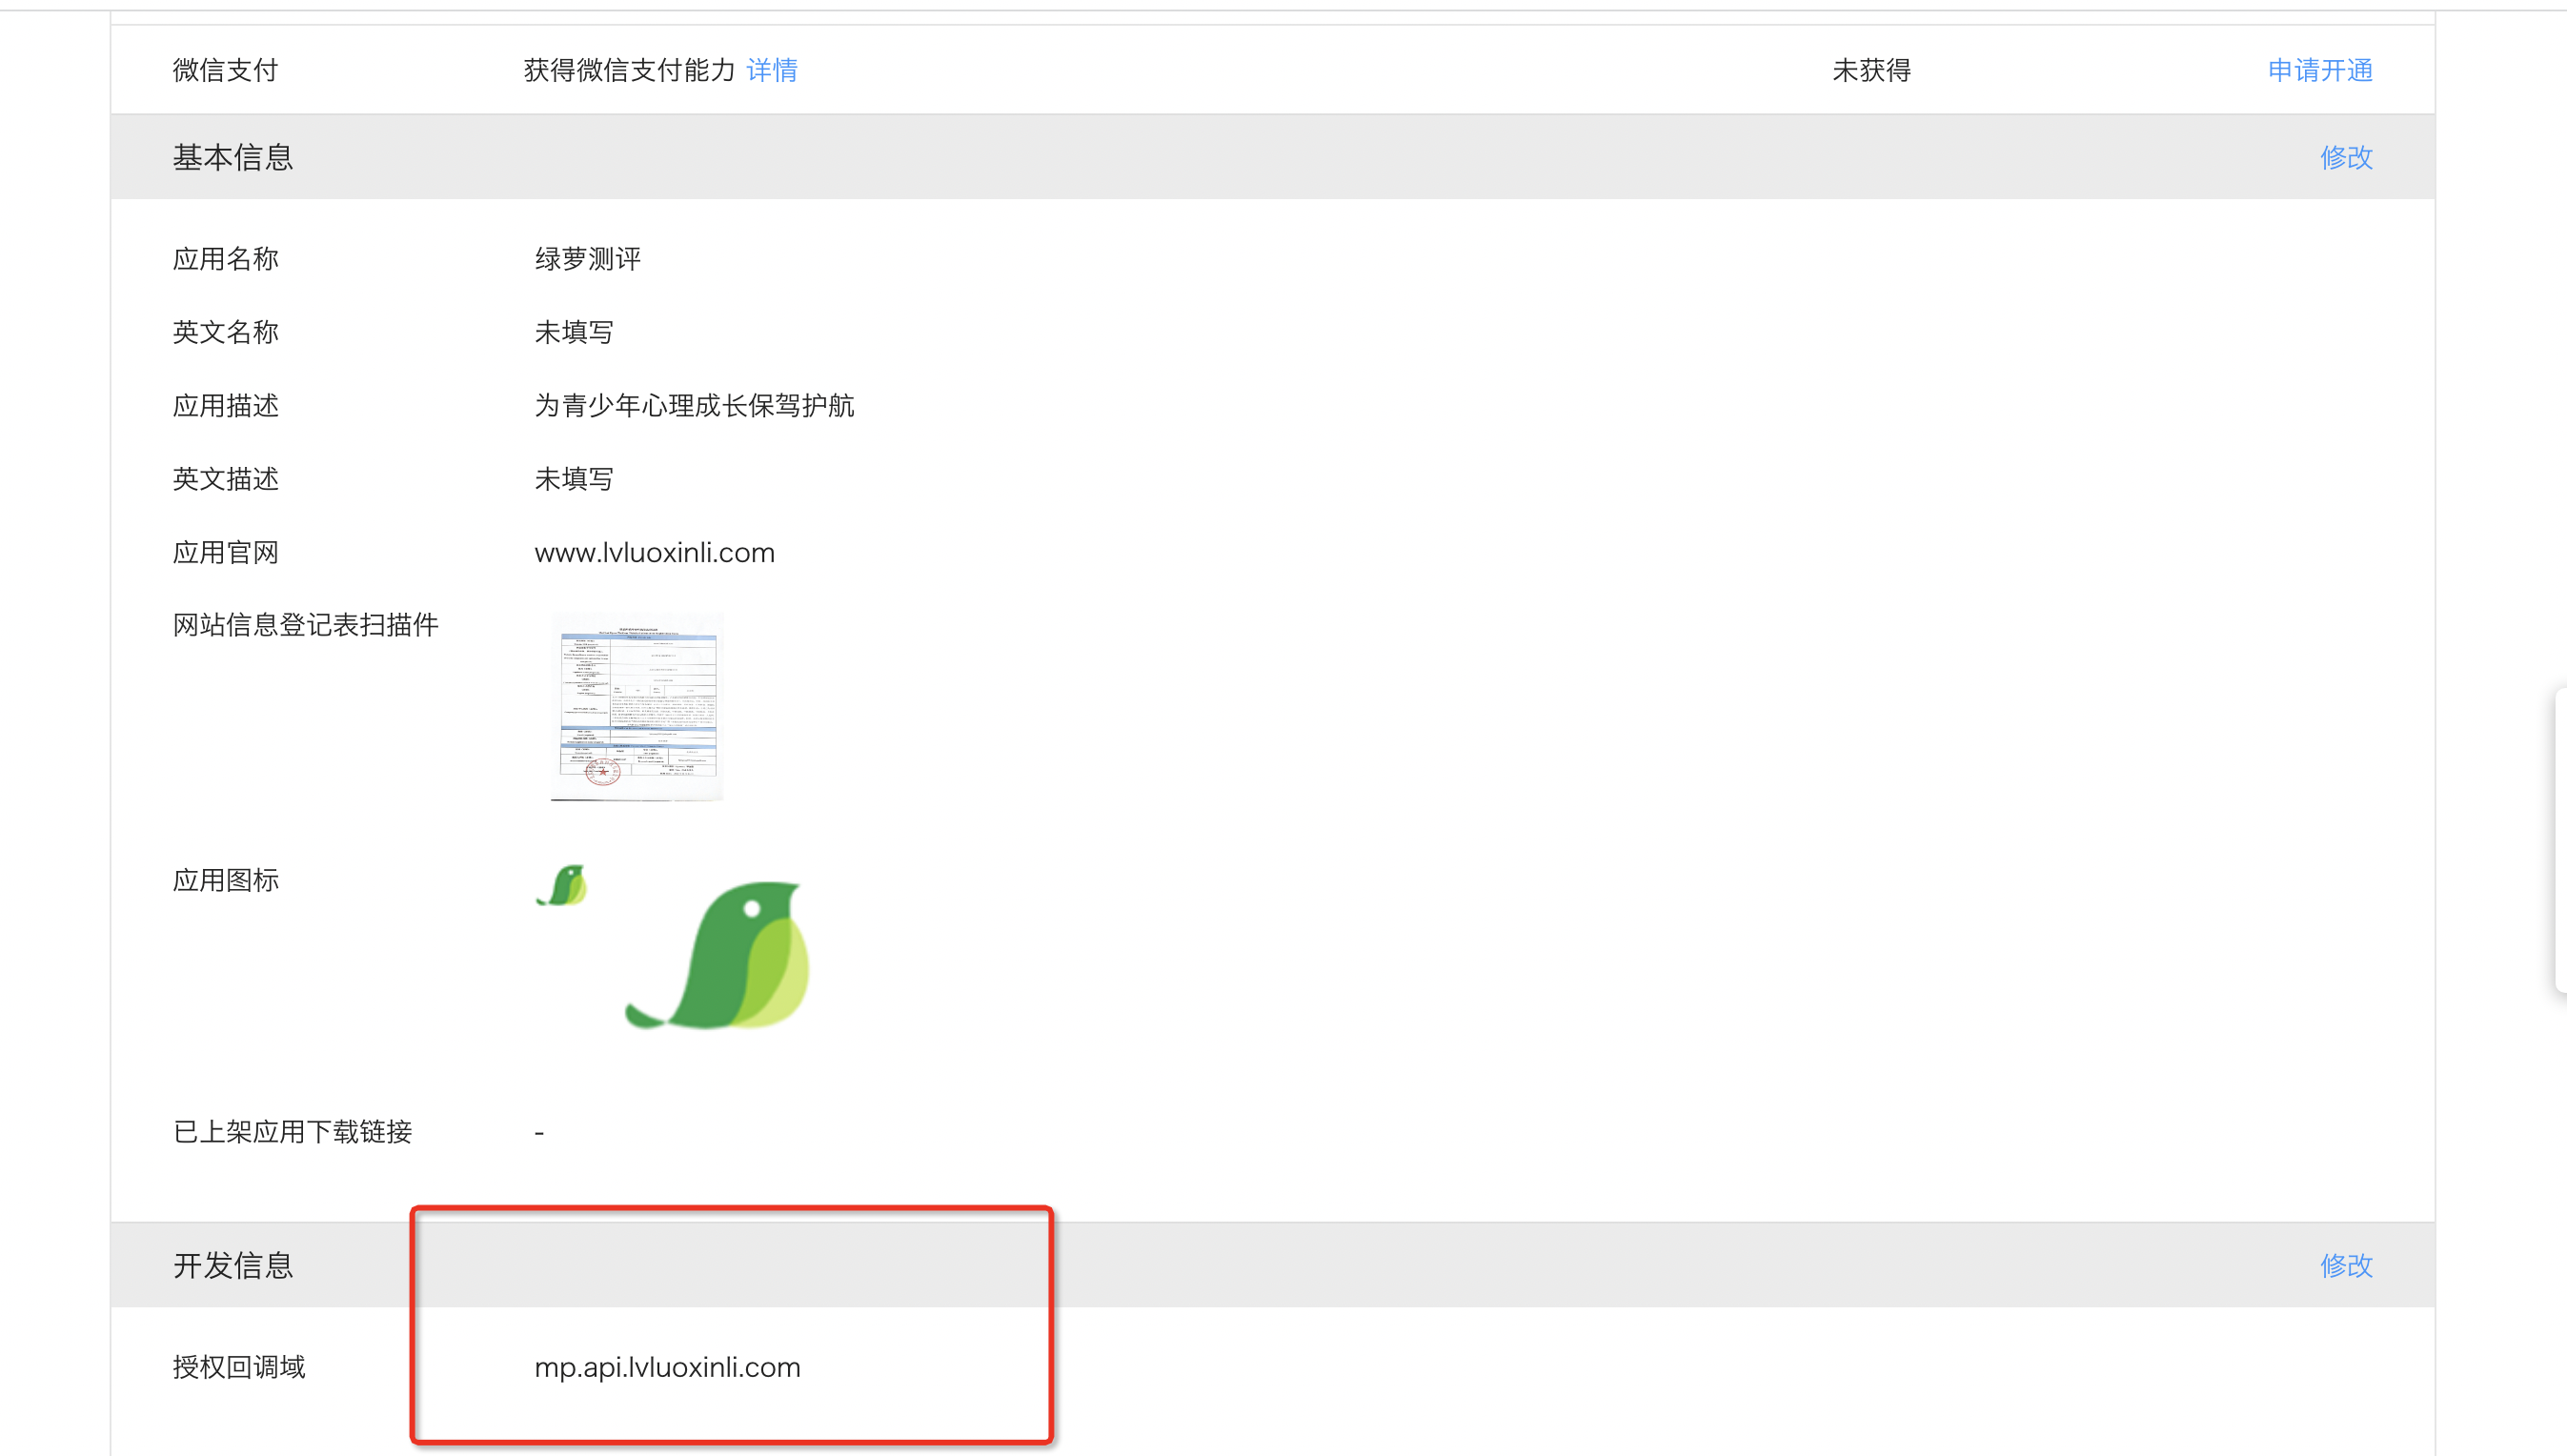2567x1456 pixels.
Task: Click the www.lvluoxinli.com website address
Action: (x=654, y=553)
